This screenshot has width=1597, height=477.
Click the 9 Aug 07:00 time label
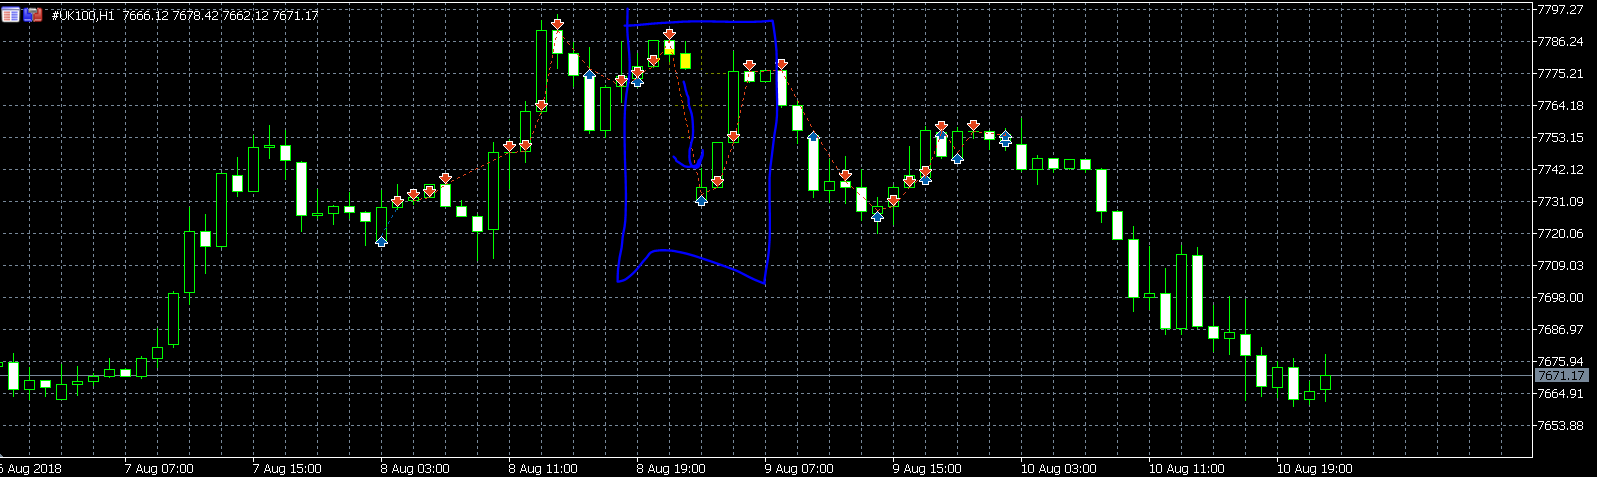799,468
